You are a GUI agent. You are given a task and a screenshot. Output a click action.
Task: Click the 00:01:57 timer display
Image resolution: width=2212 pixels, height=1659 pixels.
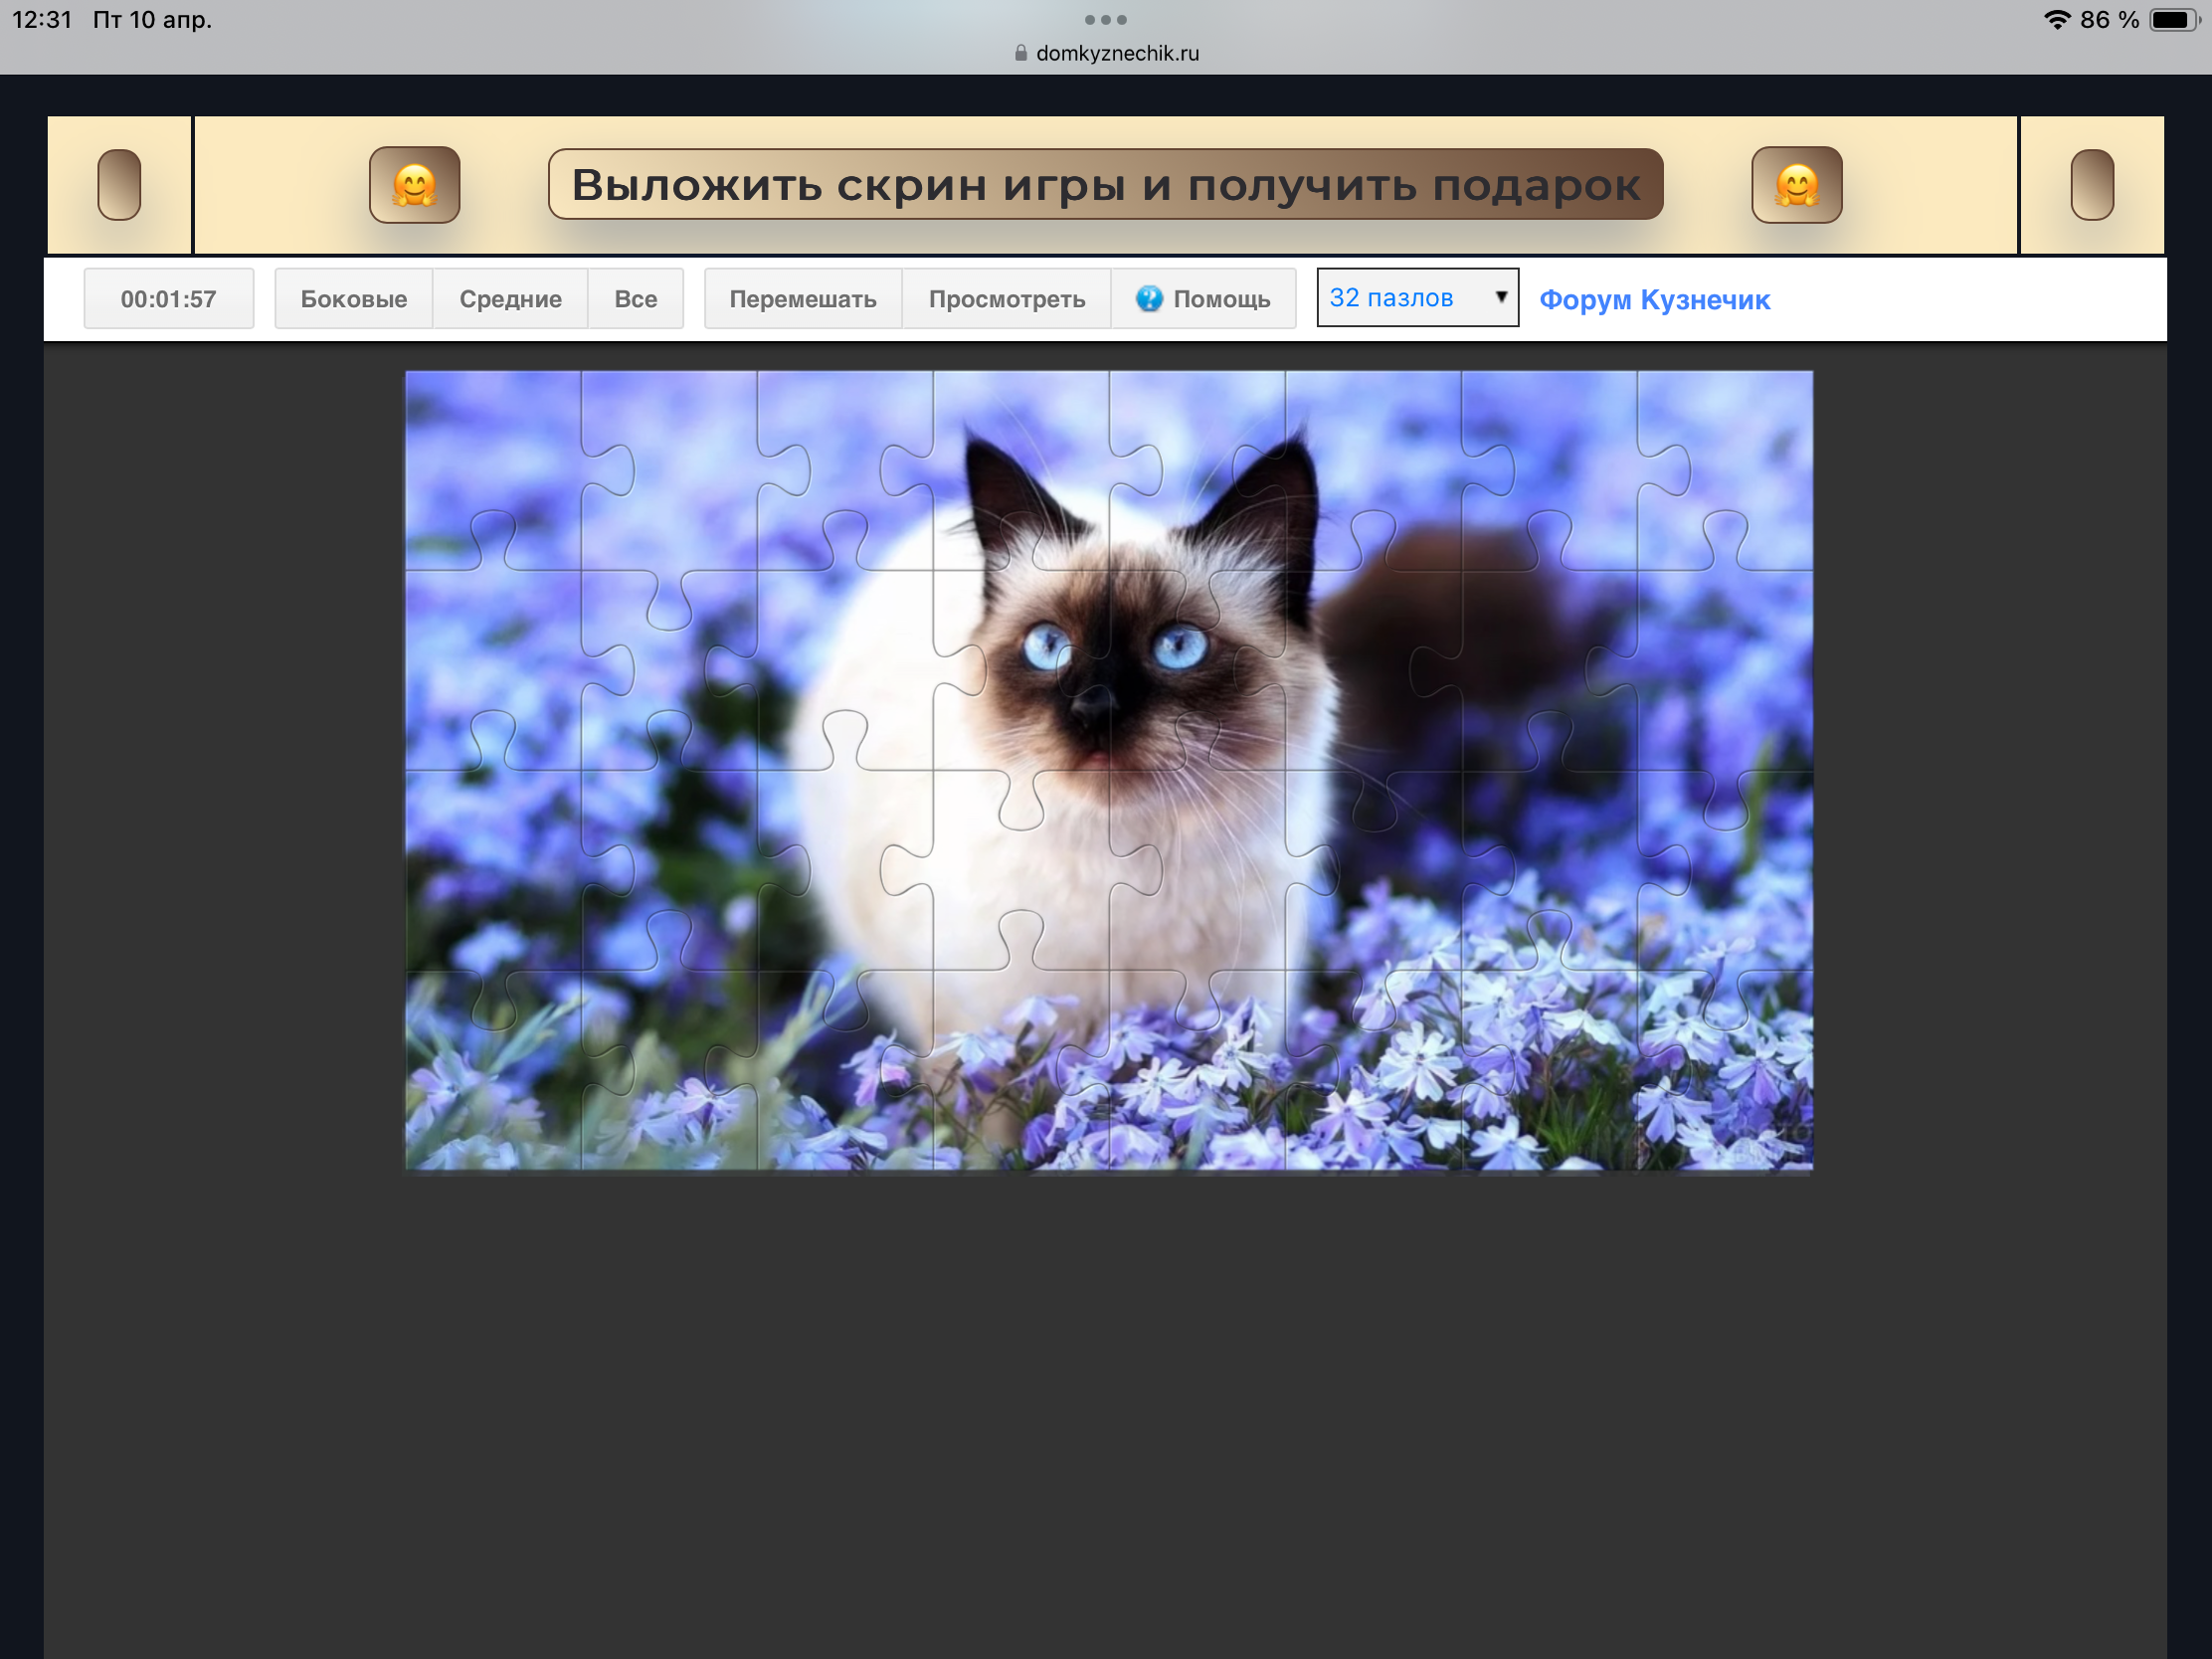click(168, 298)
